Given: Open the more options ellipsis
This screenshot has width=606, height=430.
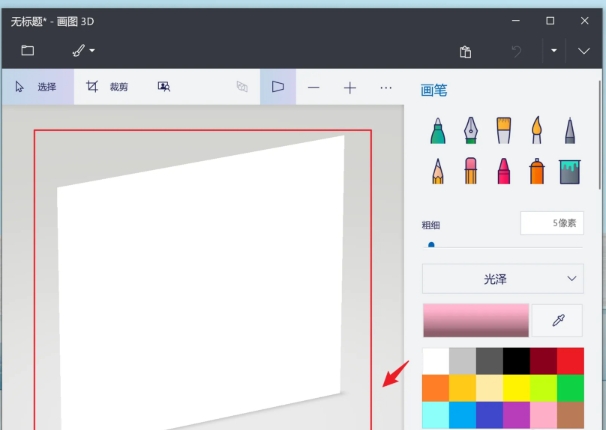Looking at the screenshot, I should [386, 88].
